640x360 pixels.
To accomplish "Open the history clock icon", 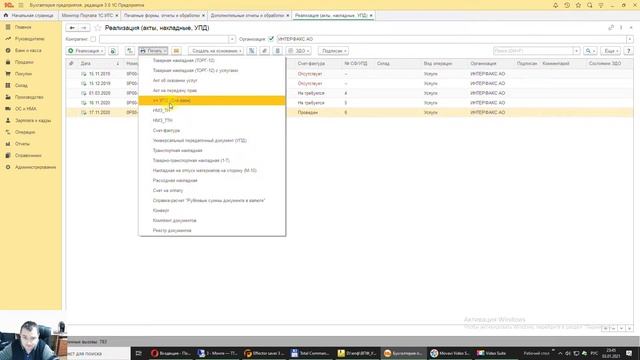I will (567, 5).
